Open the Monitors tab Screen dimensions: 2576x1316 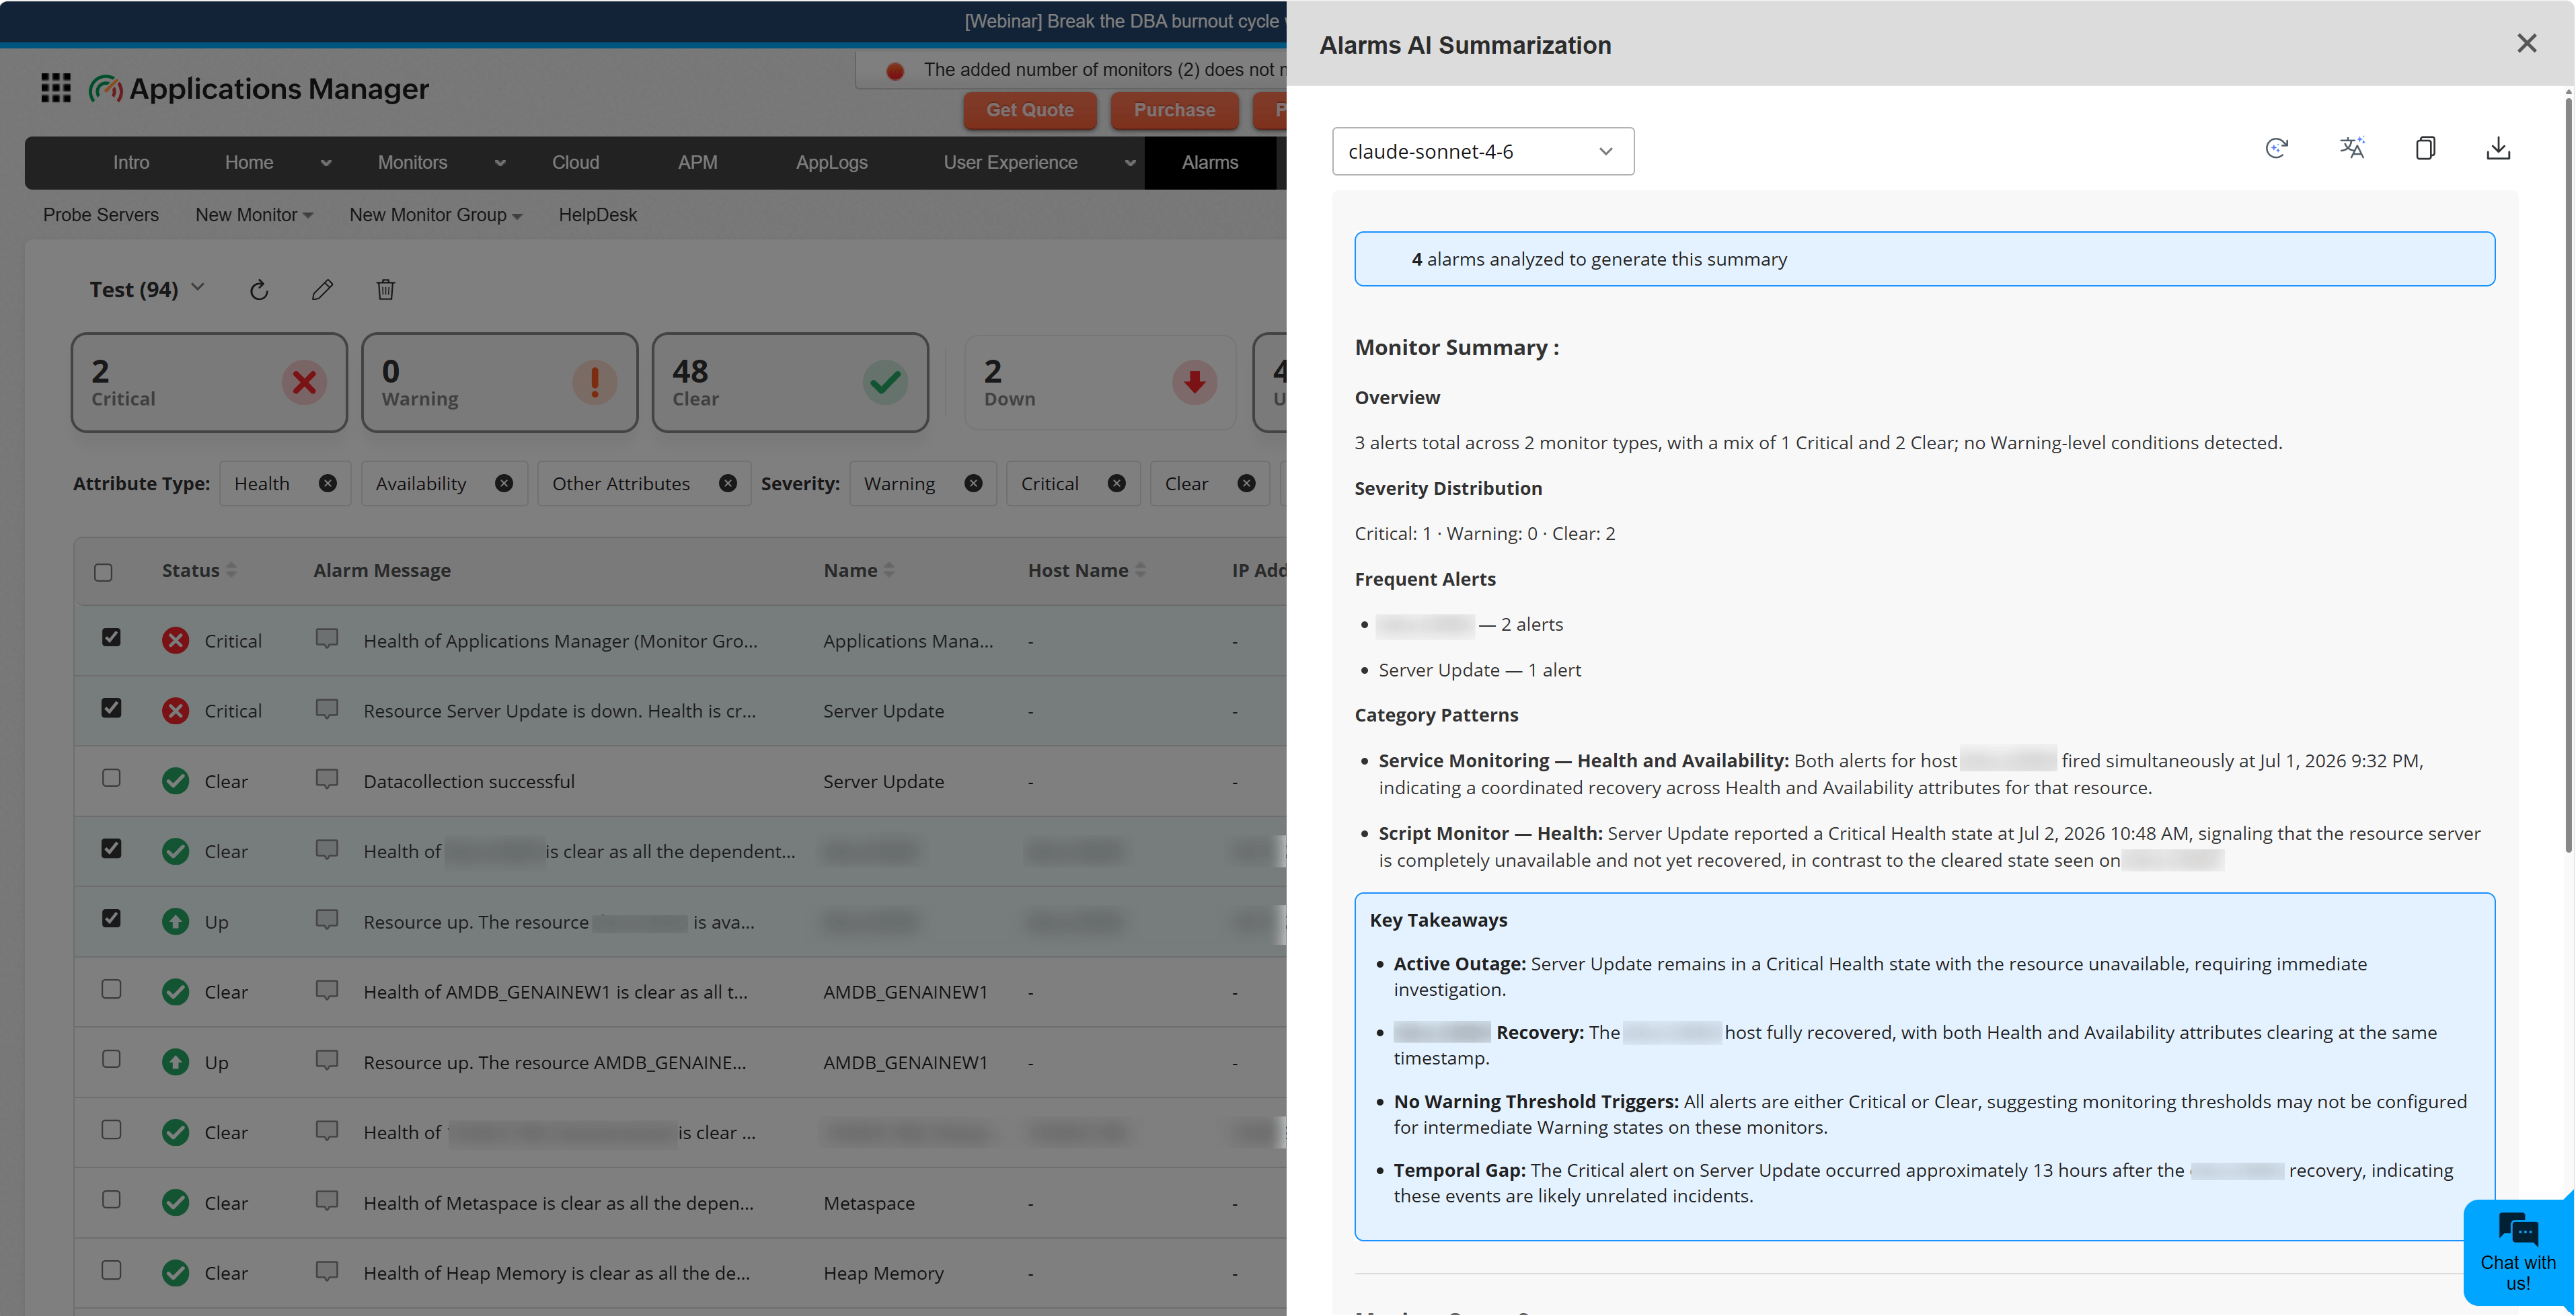tap(413, 163)
